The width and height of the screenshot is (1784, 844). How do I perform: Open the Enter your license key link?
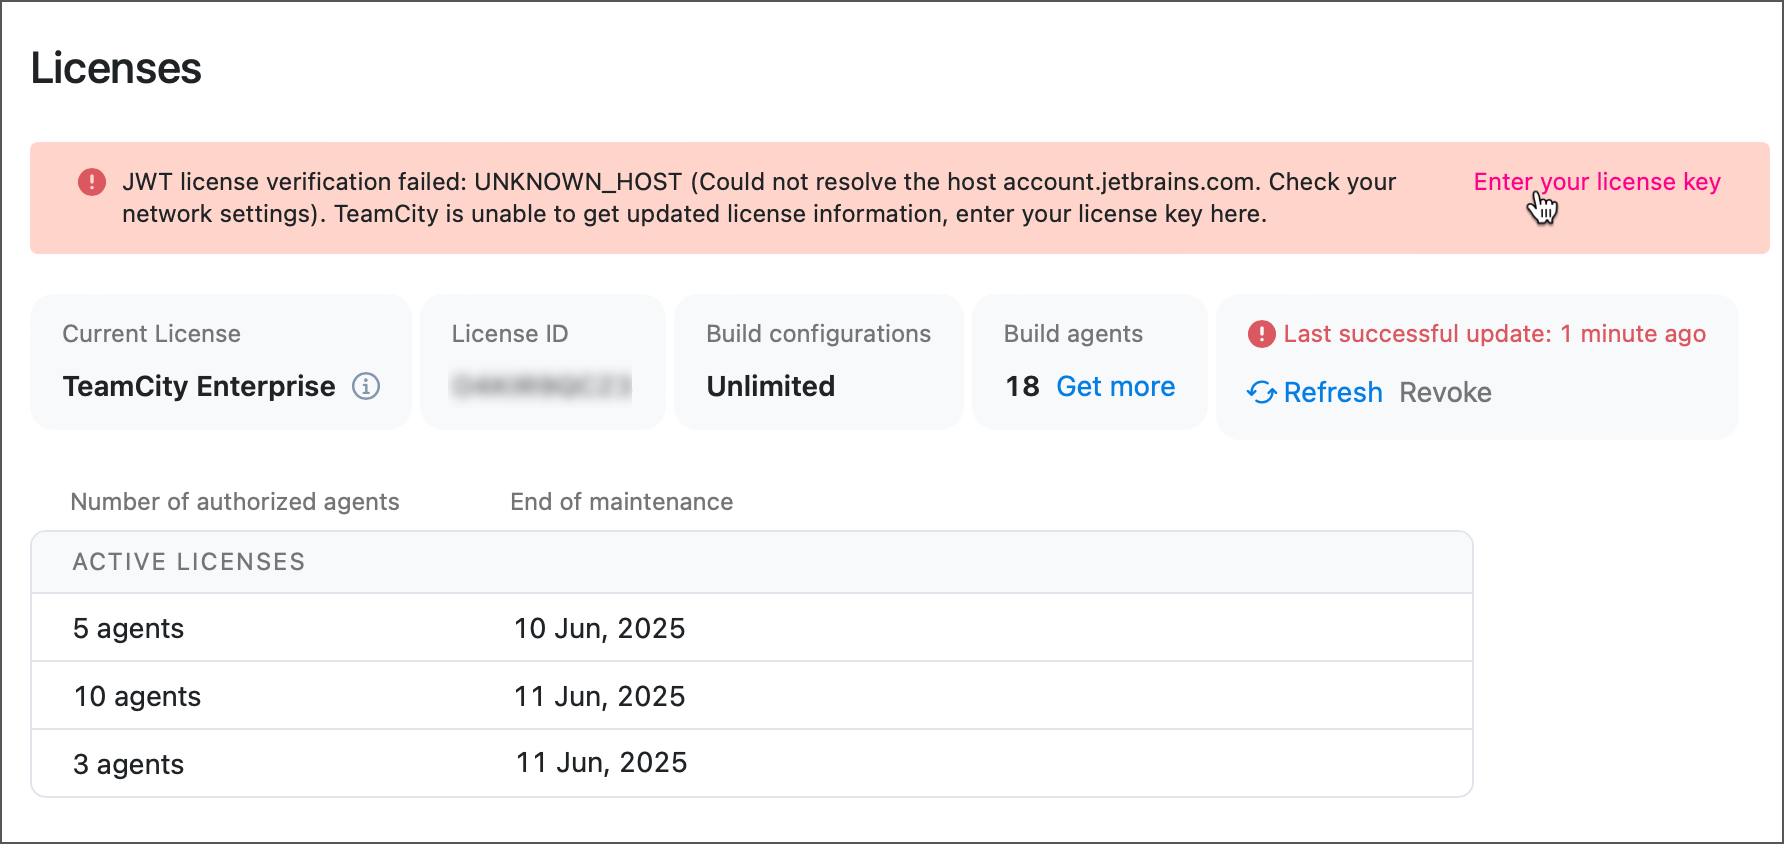click(x=1597, y=182)
